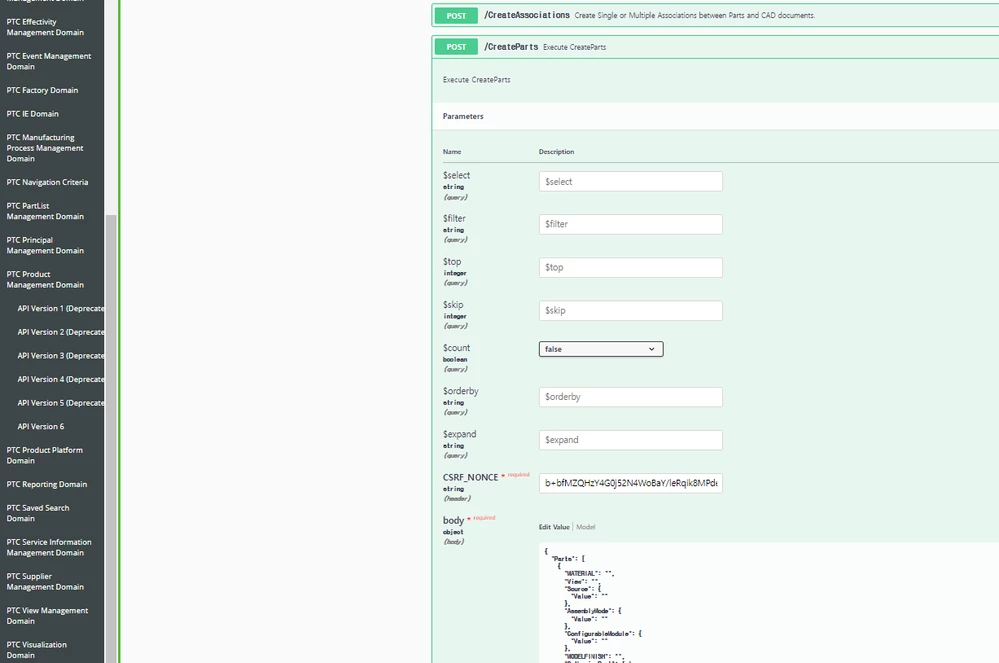Screen dimensions: 999x663
Task: Open PTC Event Management Domain
Action: point(49,61)
